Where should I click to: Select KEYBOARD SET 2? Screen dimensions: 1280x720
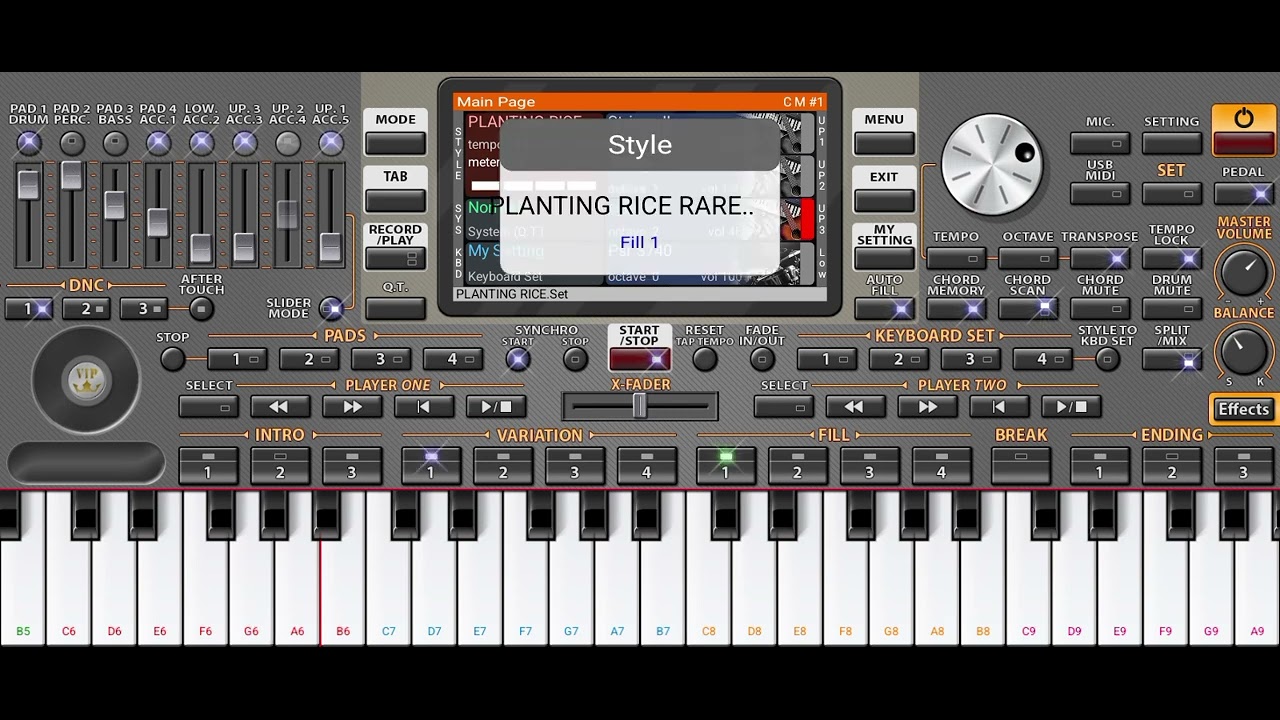[898, 359]
